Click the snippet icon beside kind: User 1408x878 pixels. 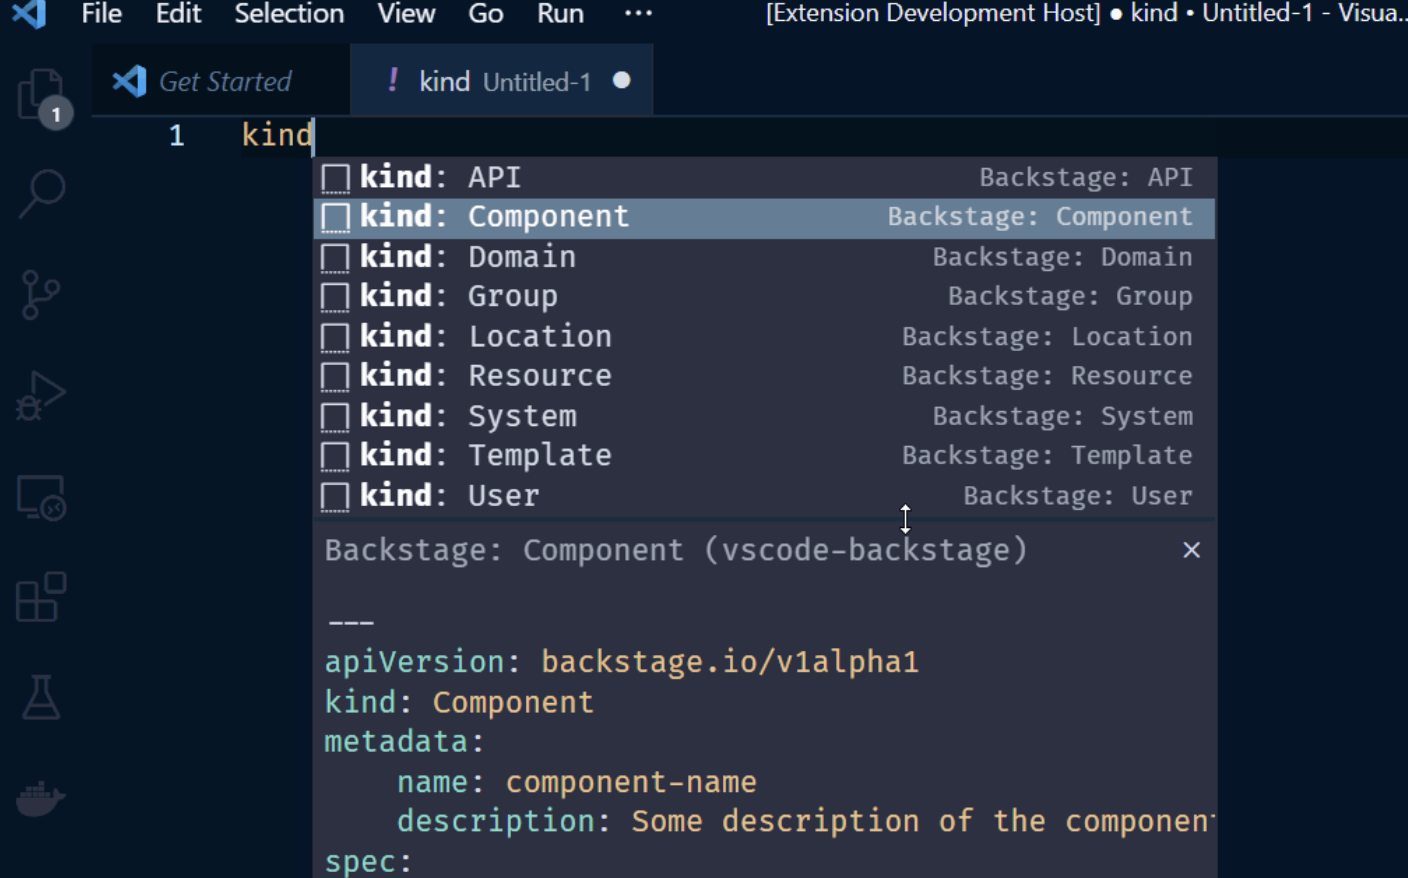click(x=335, y=496)
